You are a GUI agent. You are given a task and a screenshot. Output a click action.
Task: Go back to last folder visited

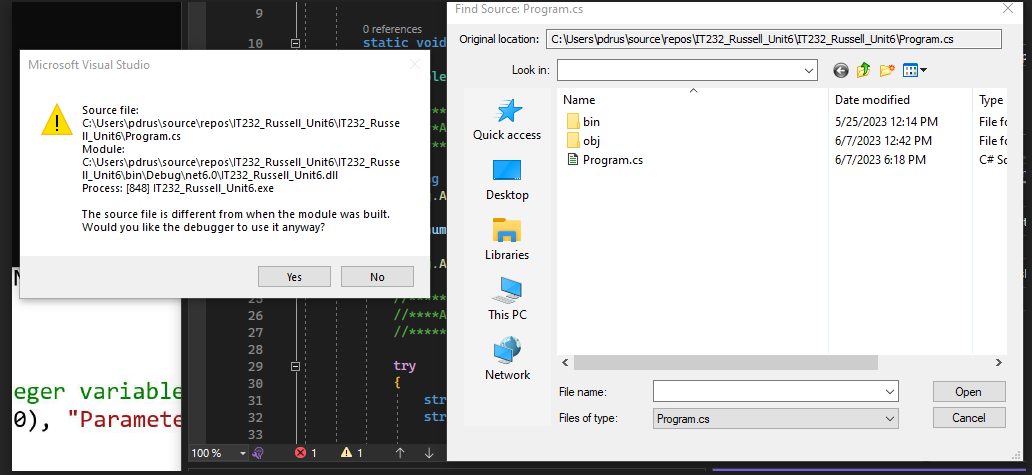tap(840, 70)
